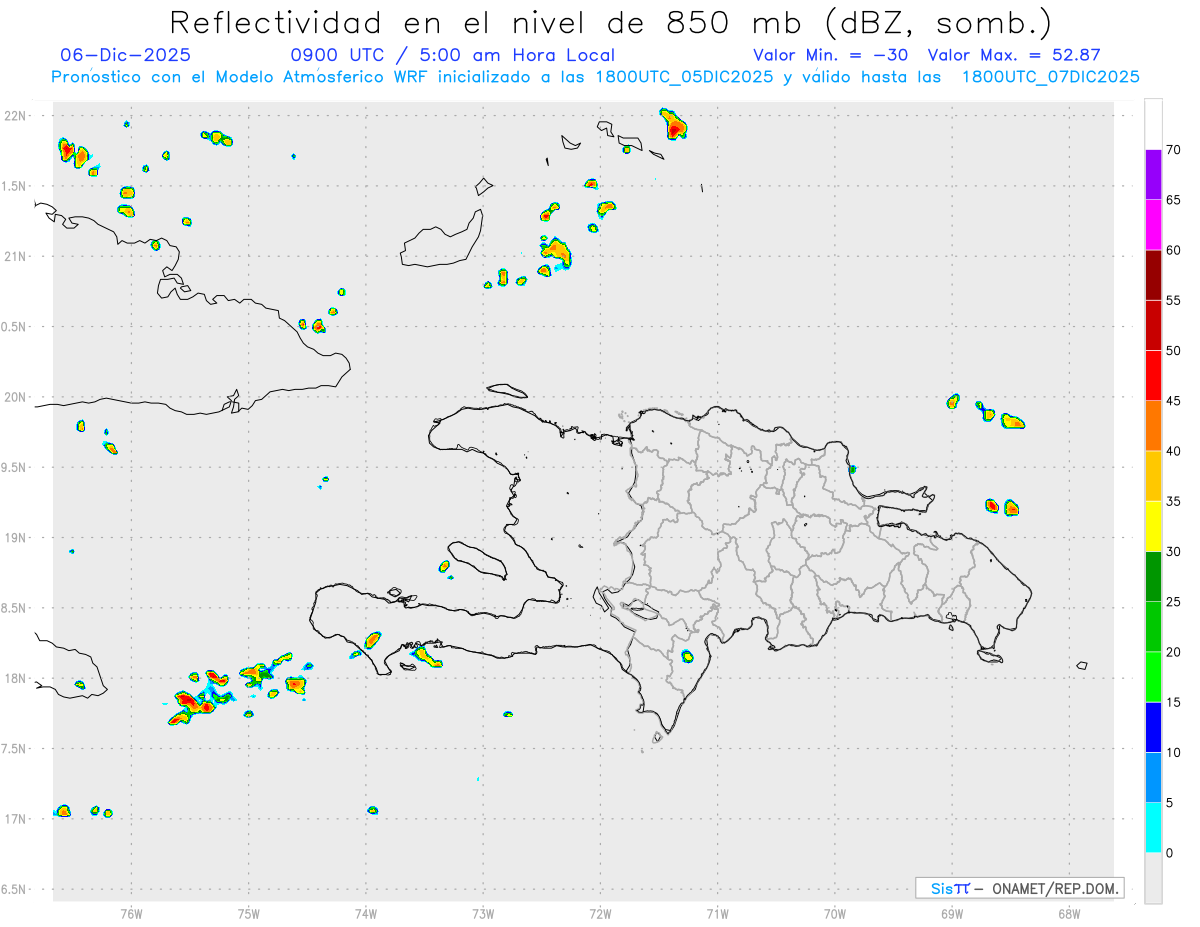Pick the bright green 15-20 dBZ segment
This screenshot has width=1200, height=927.
coord(1153,677)
